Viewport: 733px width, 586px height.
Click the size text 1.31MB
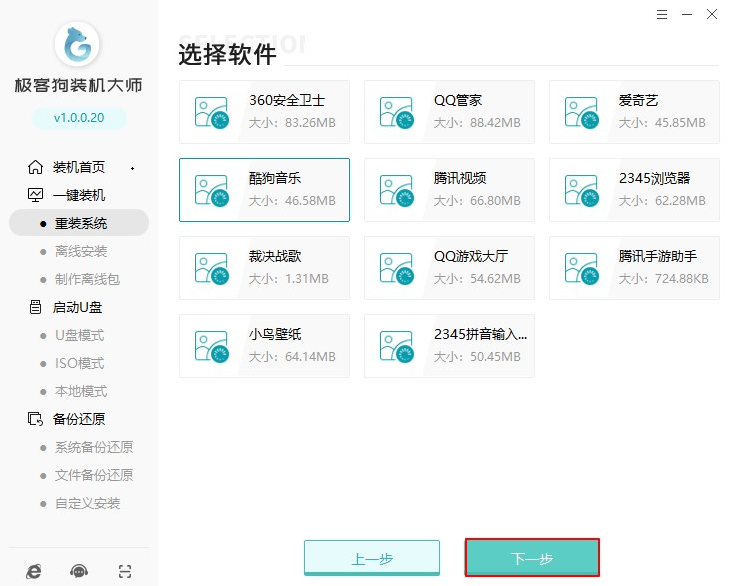tap(307, 279)
